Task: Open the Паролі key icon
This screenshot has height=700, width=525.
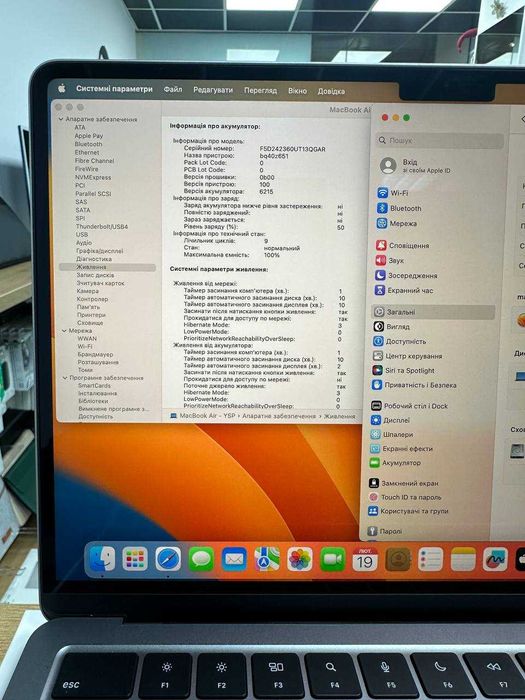Action: (x=372, y=531)
